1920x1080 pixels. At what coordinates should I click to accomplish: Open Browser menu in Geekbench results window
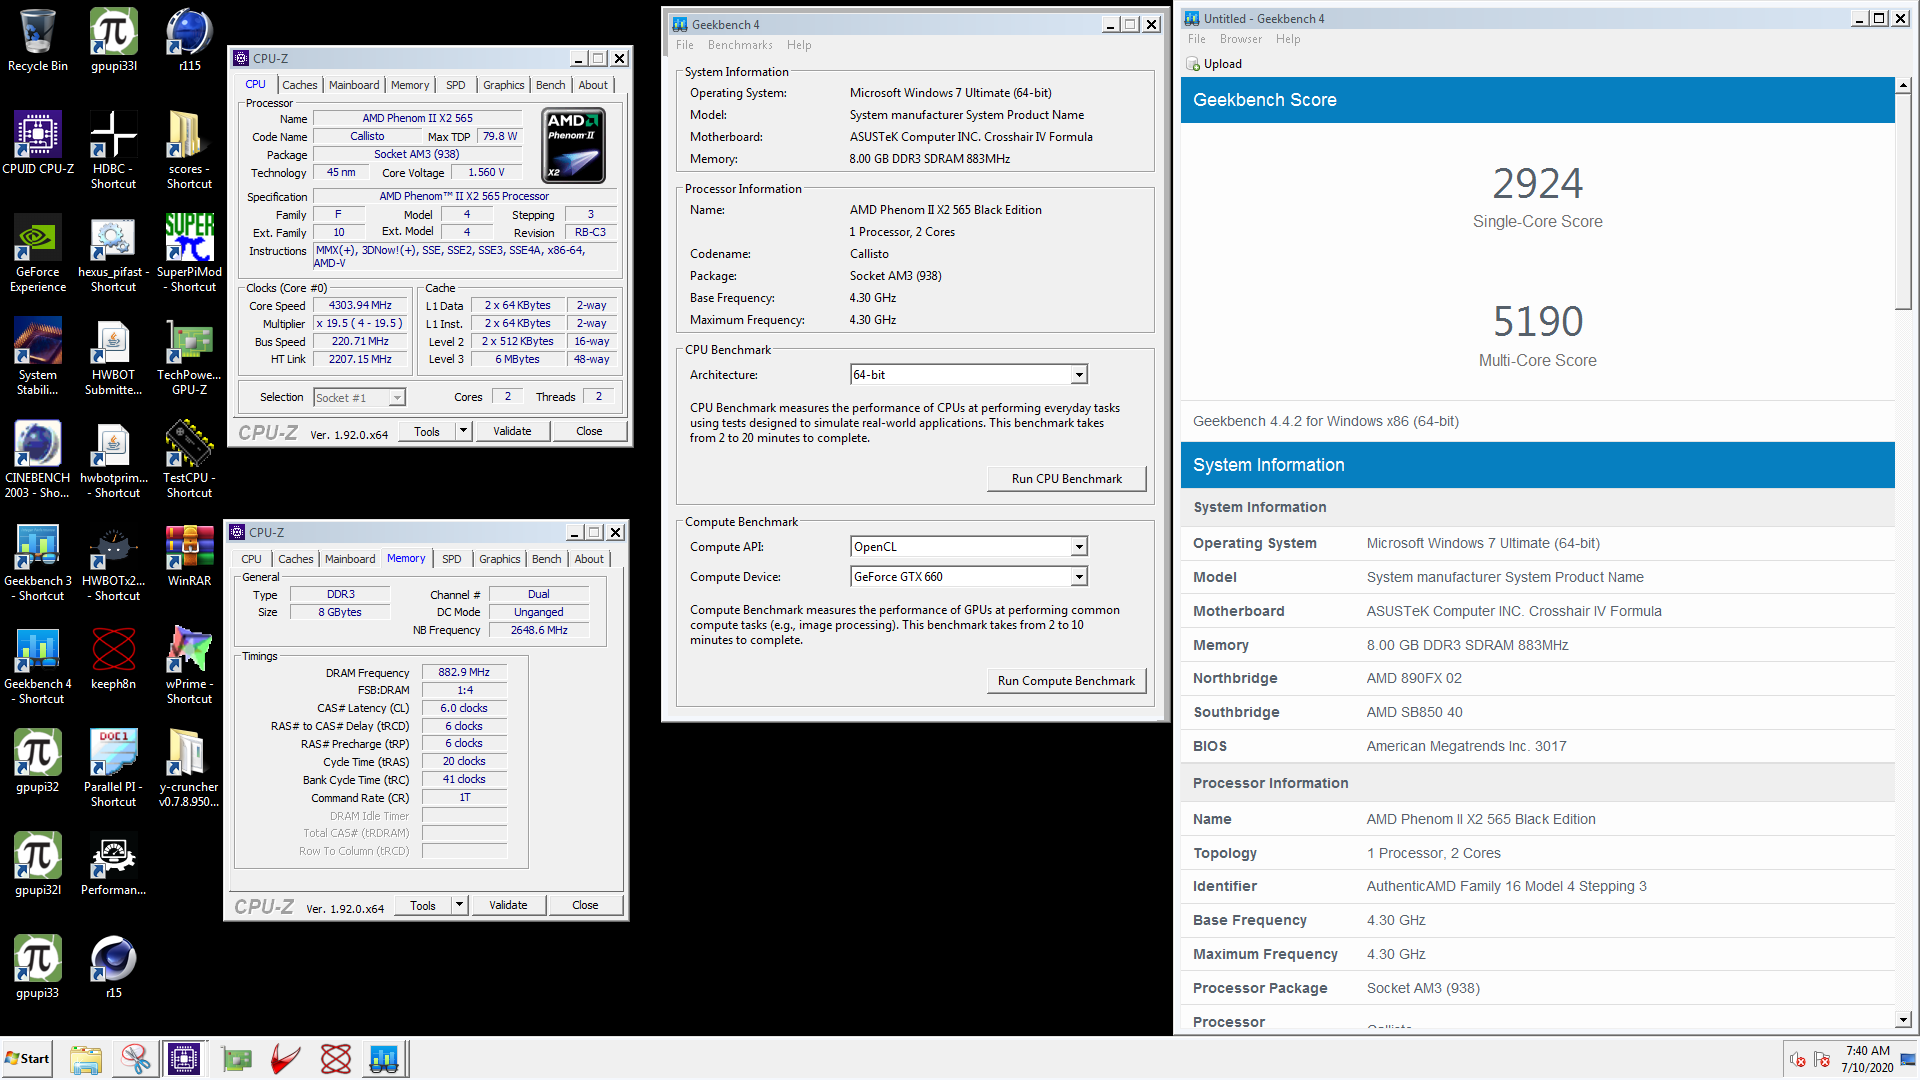[x=1240, y=39]
